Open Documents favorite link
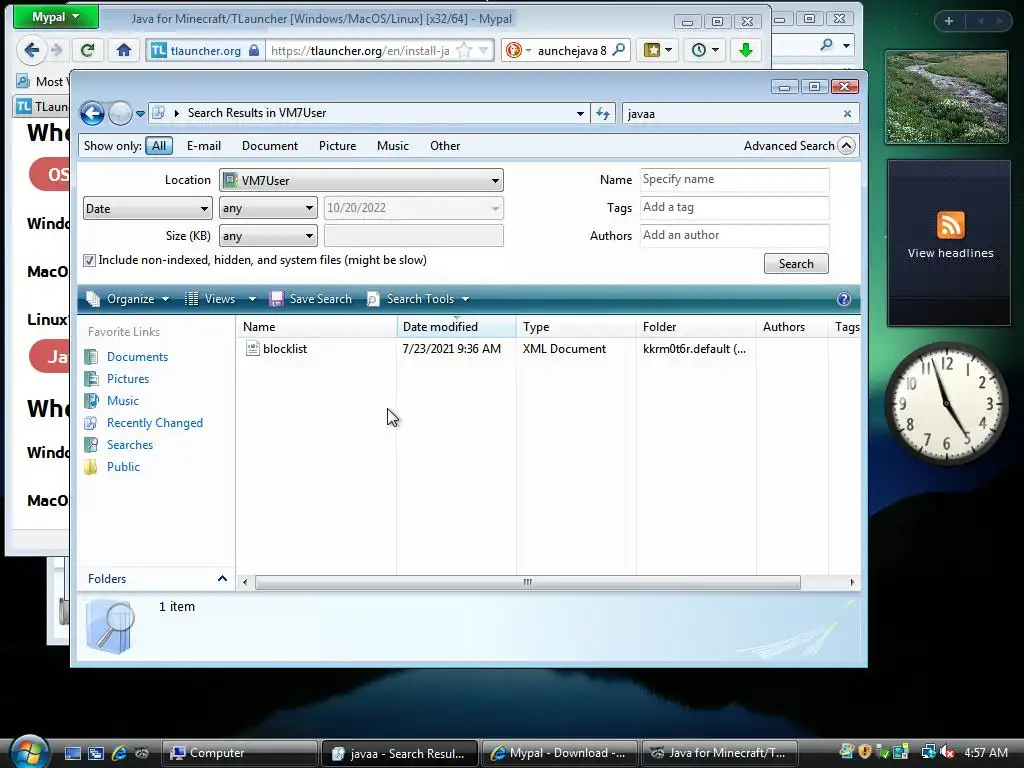 pyautogui.click(x=137, y=357)
